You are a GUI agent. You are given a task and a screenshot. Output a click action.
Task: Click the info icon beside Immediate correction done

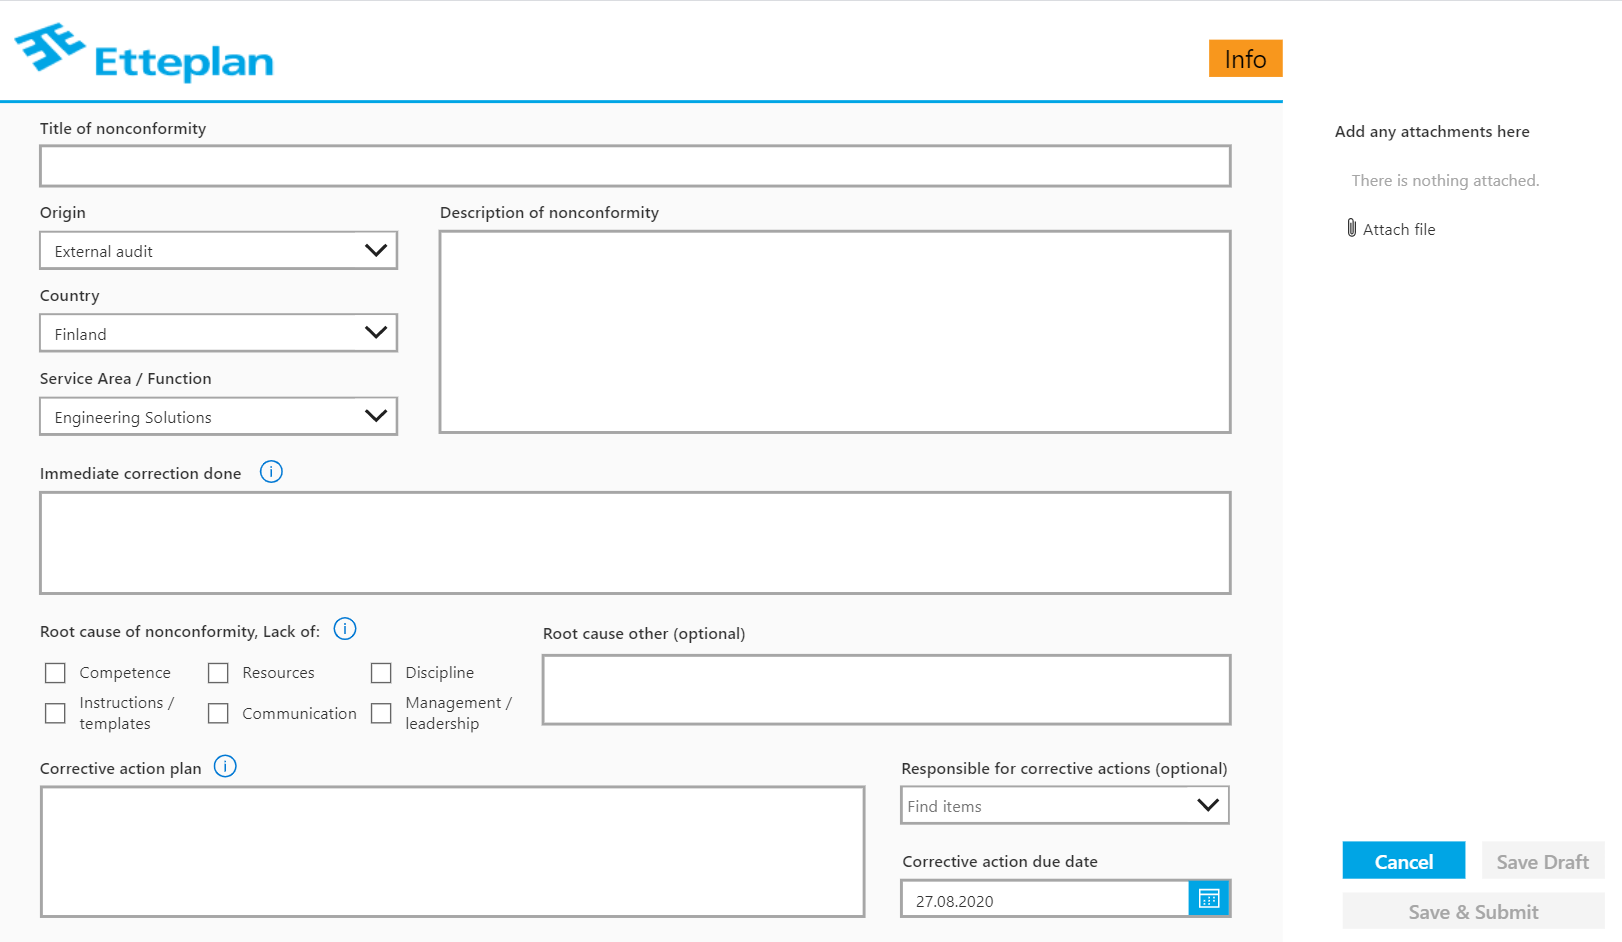coord(270,471)
